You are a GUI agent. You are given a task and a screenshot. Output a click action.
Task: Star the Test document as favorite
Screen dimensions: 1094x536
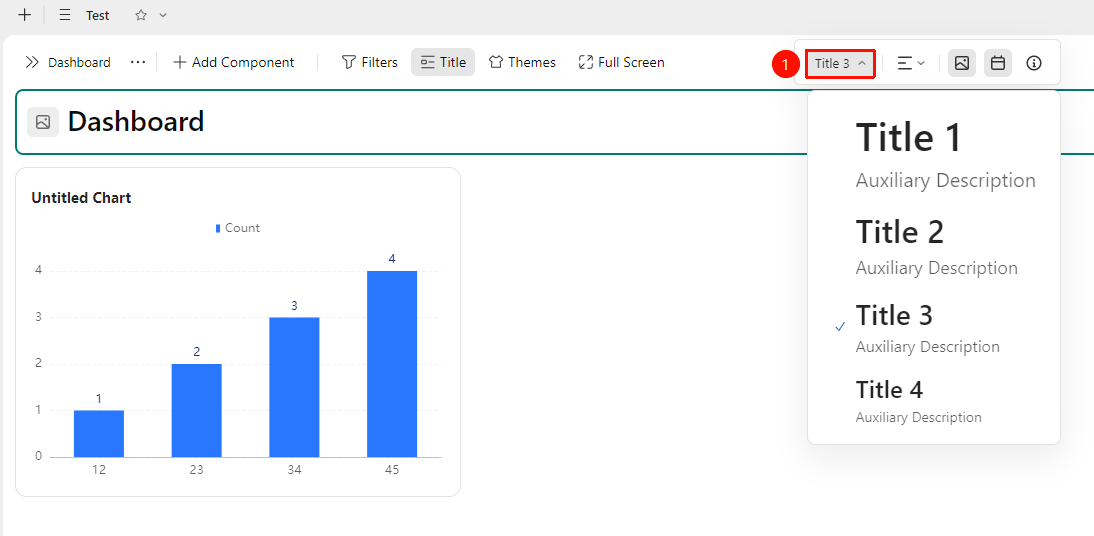point(141,15)
